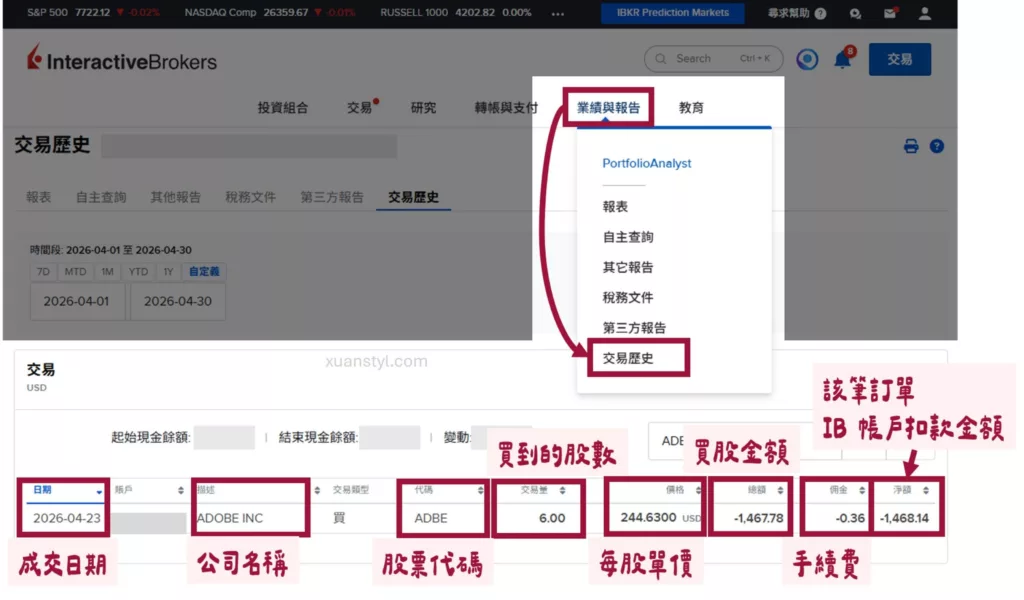Open IBKR Prediction Markets
This screenshot has width=1024, height=600.
[672, 12]
